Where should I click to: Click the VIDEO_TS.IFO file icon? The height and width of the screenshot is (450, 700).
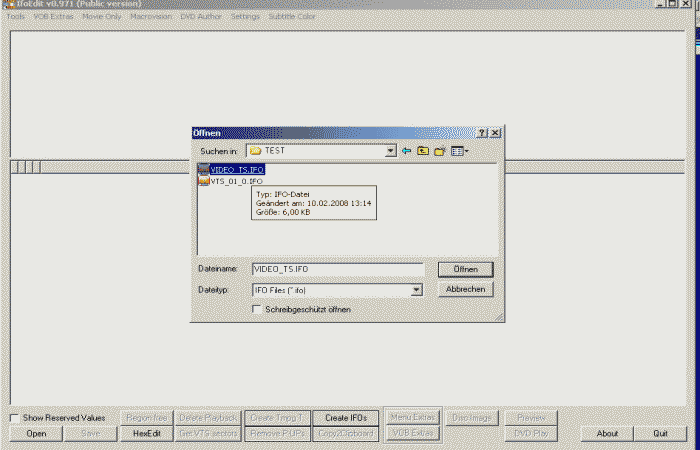pos(203,170)
